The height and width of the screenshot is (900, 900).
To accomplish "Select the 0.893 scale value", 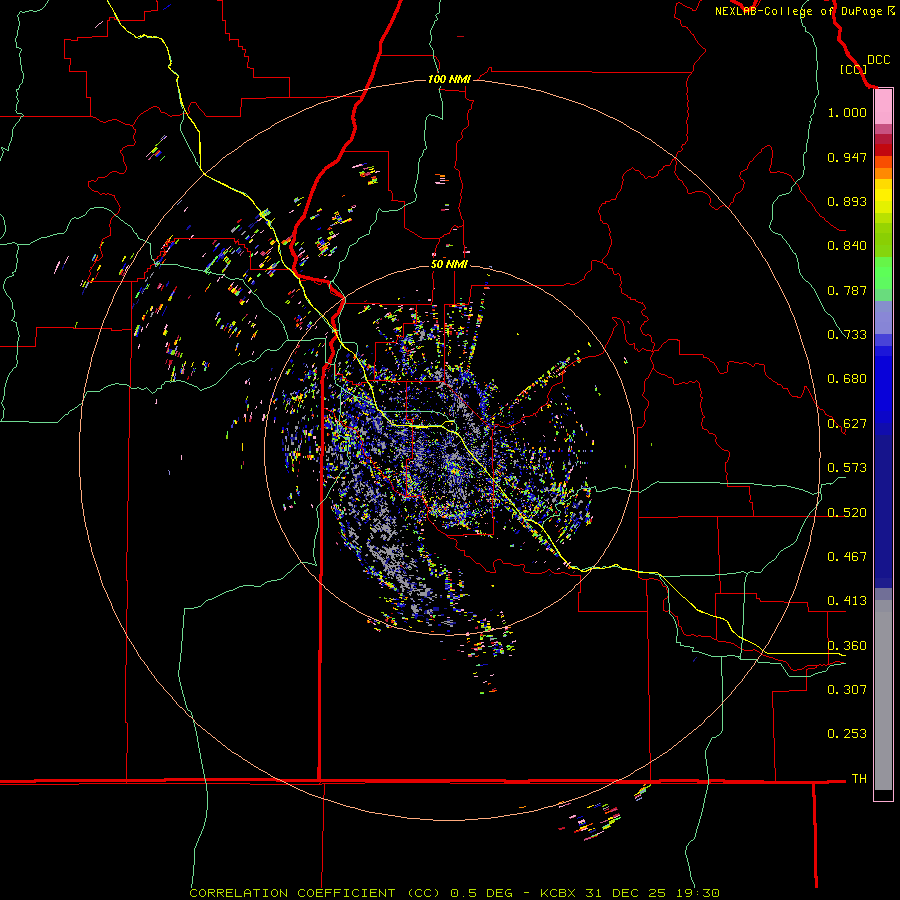I will point(847,201).
